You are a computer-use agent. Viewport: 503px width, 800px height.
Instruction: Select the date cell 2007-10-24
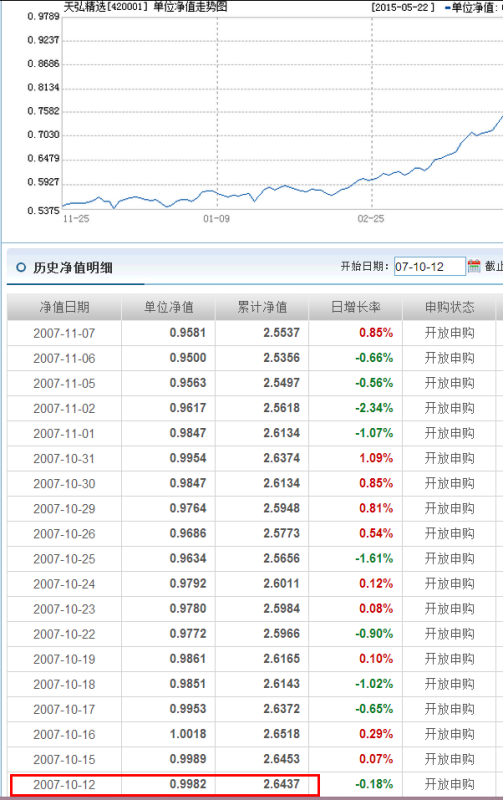(x=64, y=584)
